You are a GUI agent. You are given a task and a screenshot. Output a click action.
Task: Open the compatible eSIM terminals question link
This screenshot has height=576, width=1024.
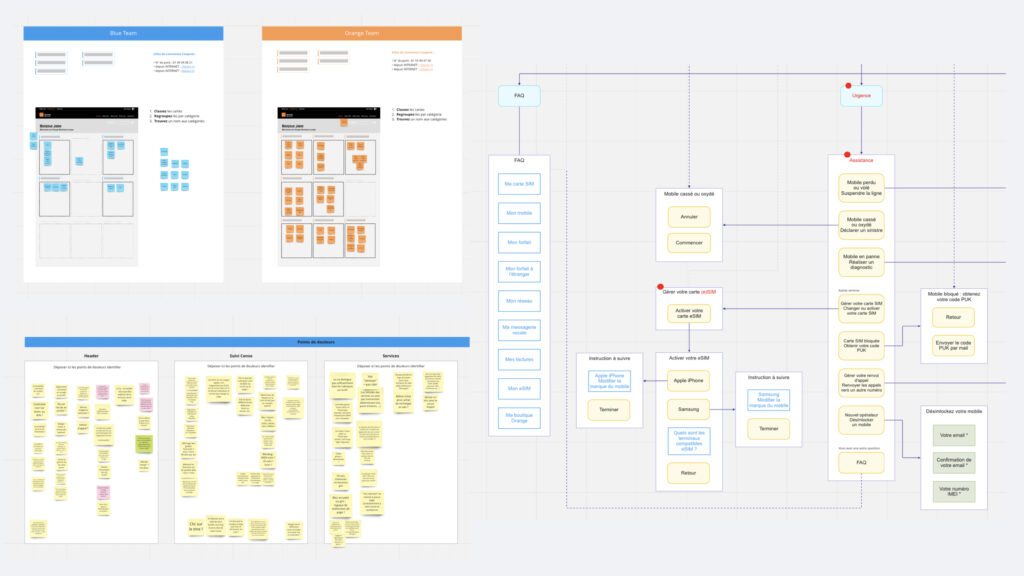689,441
